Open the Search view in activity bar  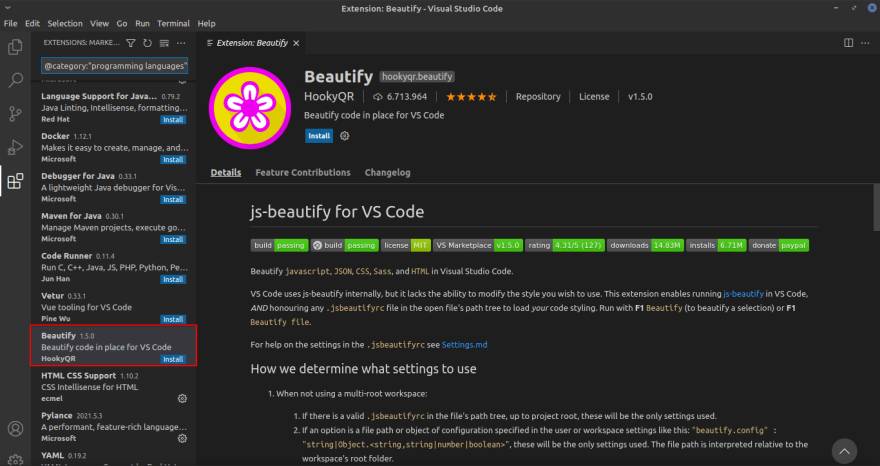pos(15,80)
